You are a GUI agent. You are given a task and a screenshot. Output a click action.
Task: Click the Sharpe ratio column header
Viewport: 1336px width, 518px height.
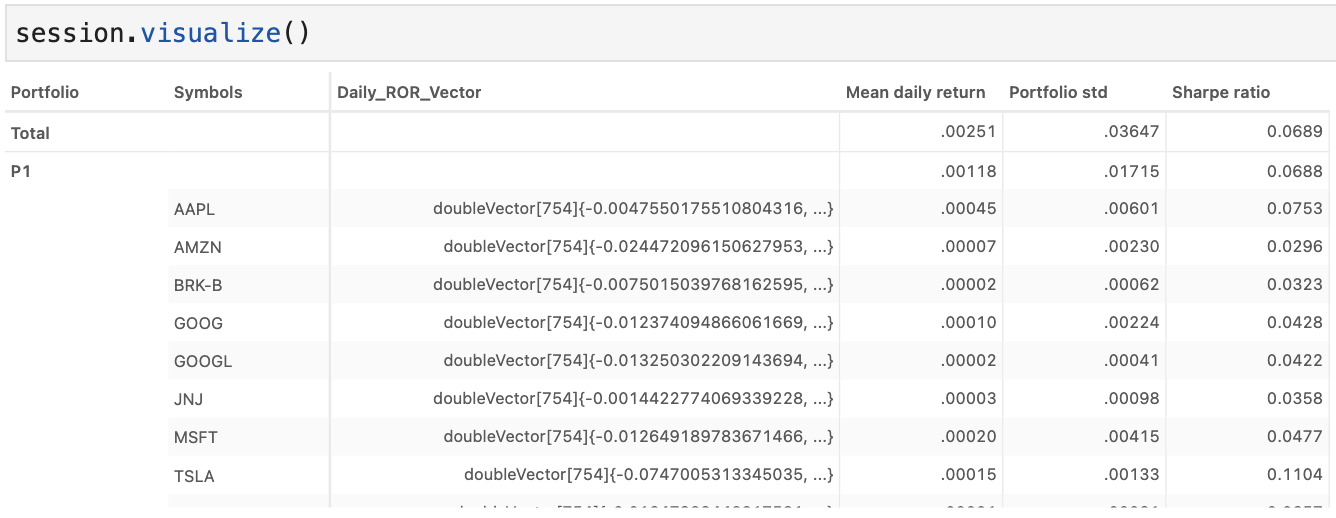coord(1221,92)
